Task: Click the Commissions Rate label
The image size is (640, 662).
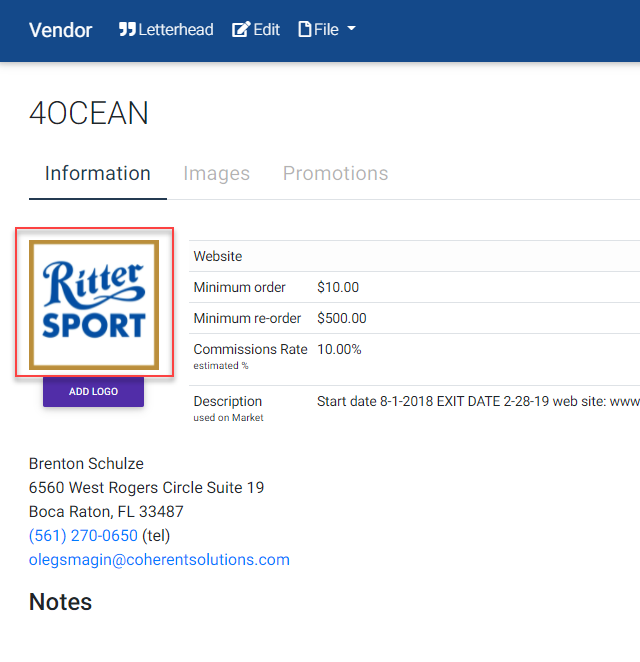Action: coord(250,349)
